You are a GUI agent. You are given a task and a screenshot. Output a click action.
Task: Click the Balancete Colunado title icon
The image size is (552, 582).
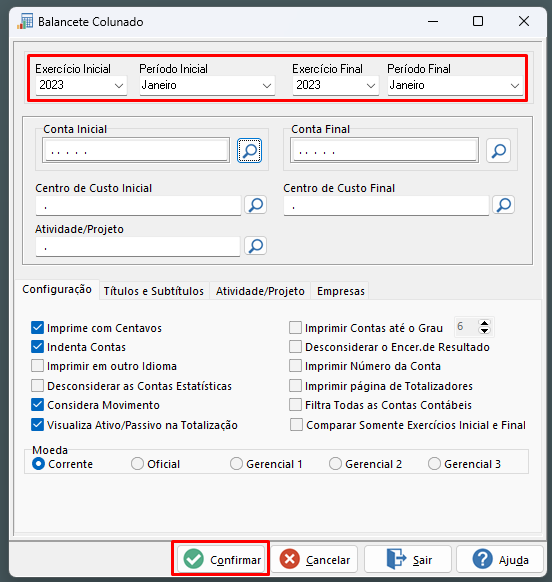[x=25, y=21]
